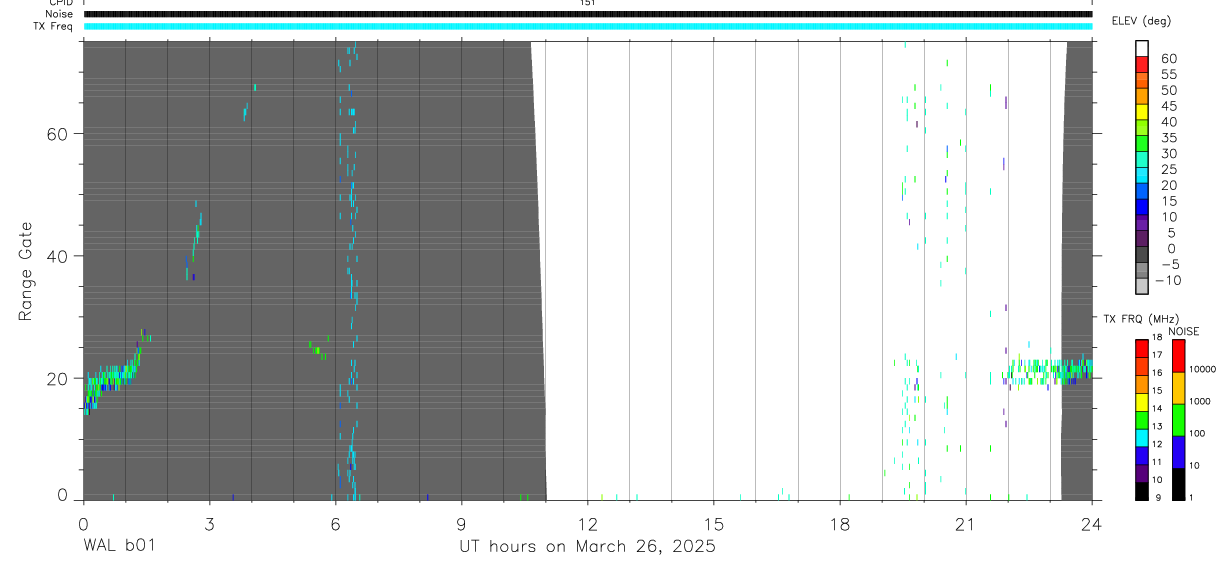Click the '1000' value in the NOISE legend
The width and height of the screenshot is (1228, 567).
[x=1200, y=401]
